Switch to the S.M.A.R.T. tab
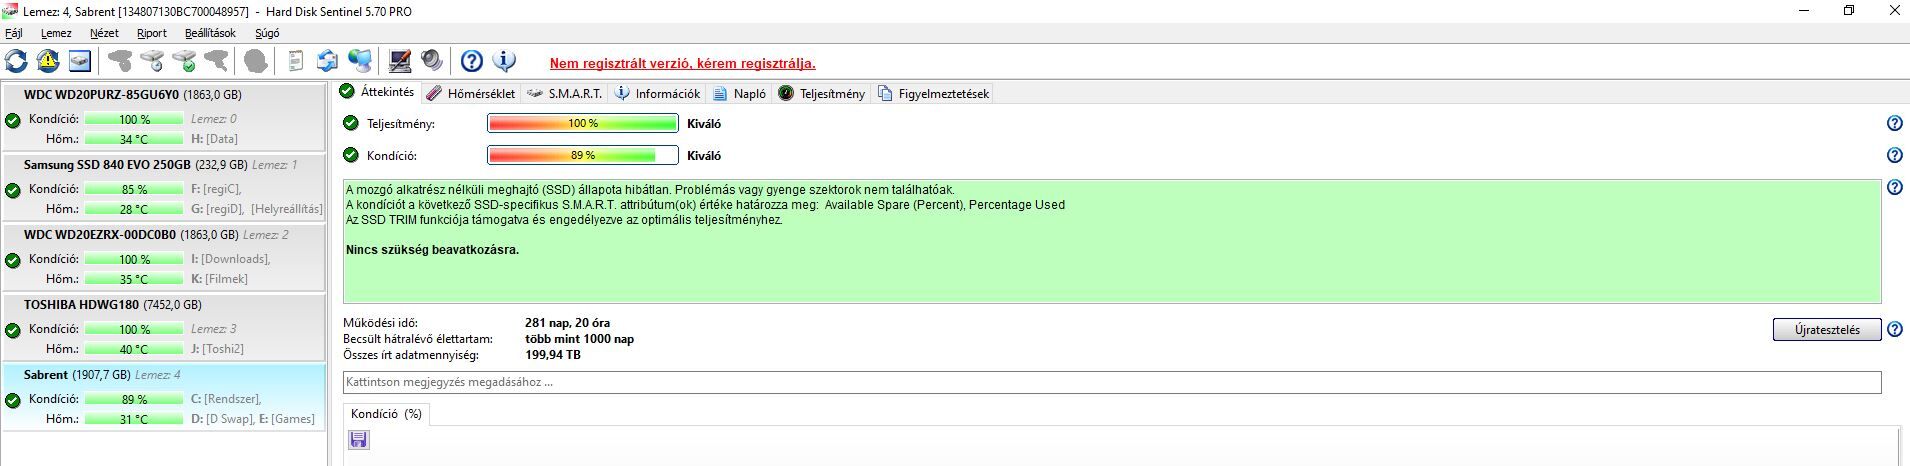The width and height of the screenshot is (1910, 466). tap(565, 93)
